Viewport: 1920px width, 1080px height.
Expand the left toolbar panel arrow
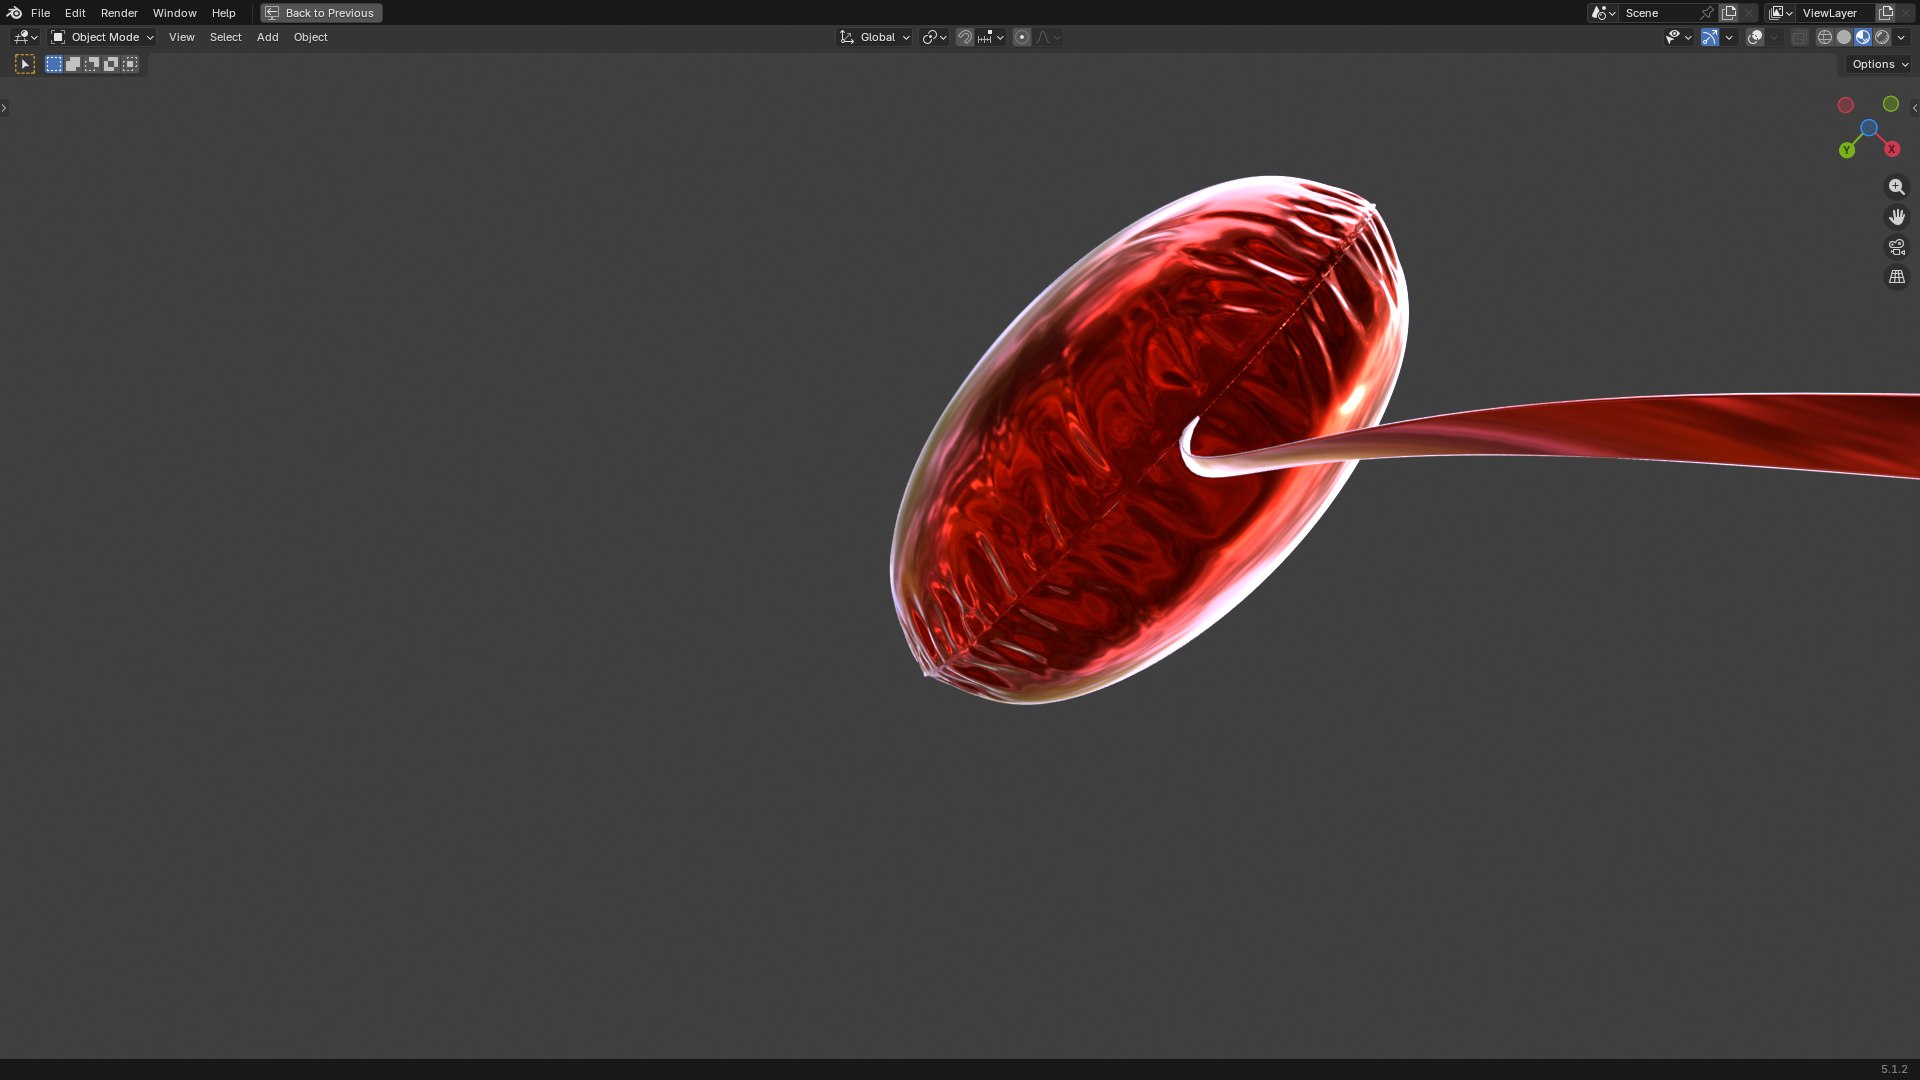tap(4, 108)
